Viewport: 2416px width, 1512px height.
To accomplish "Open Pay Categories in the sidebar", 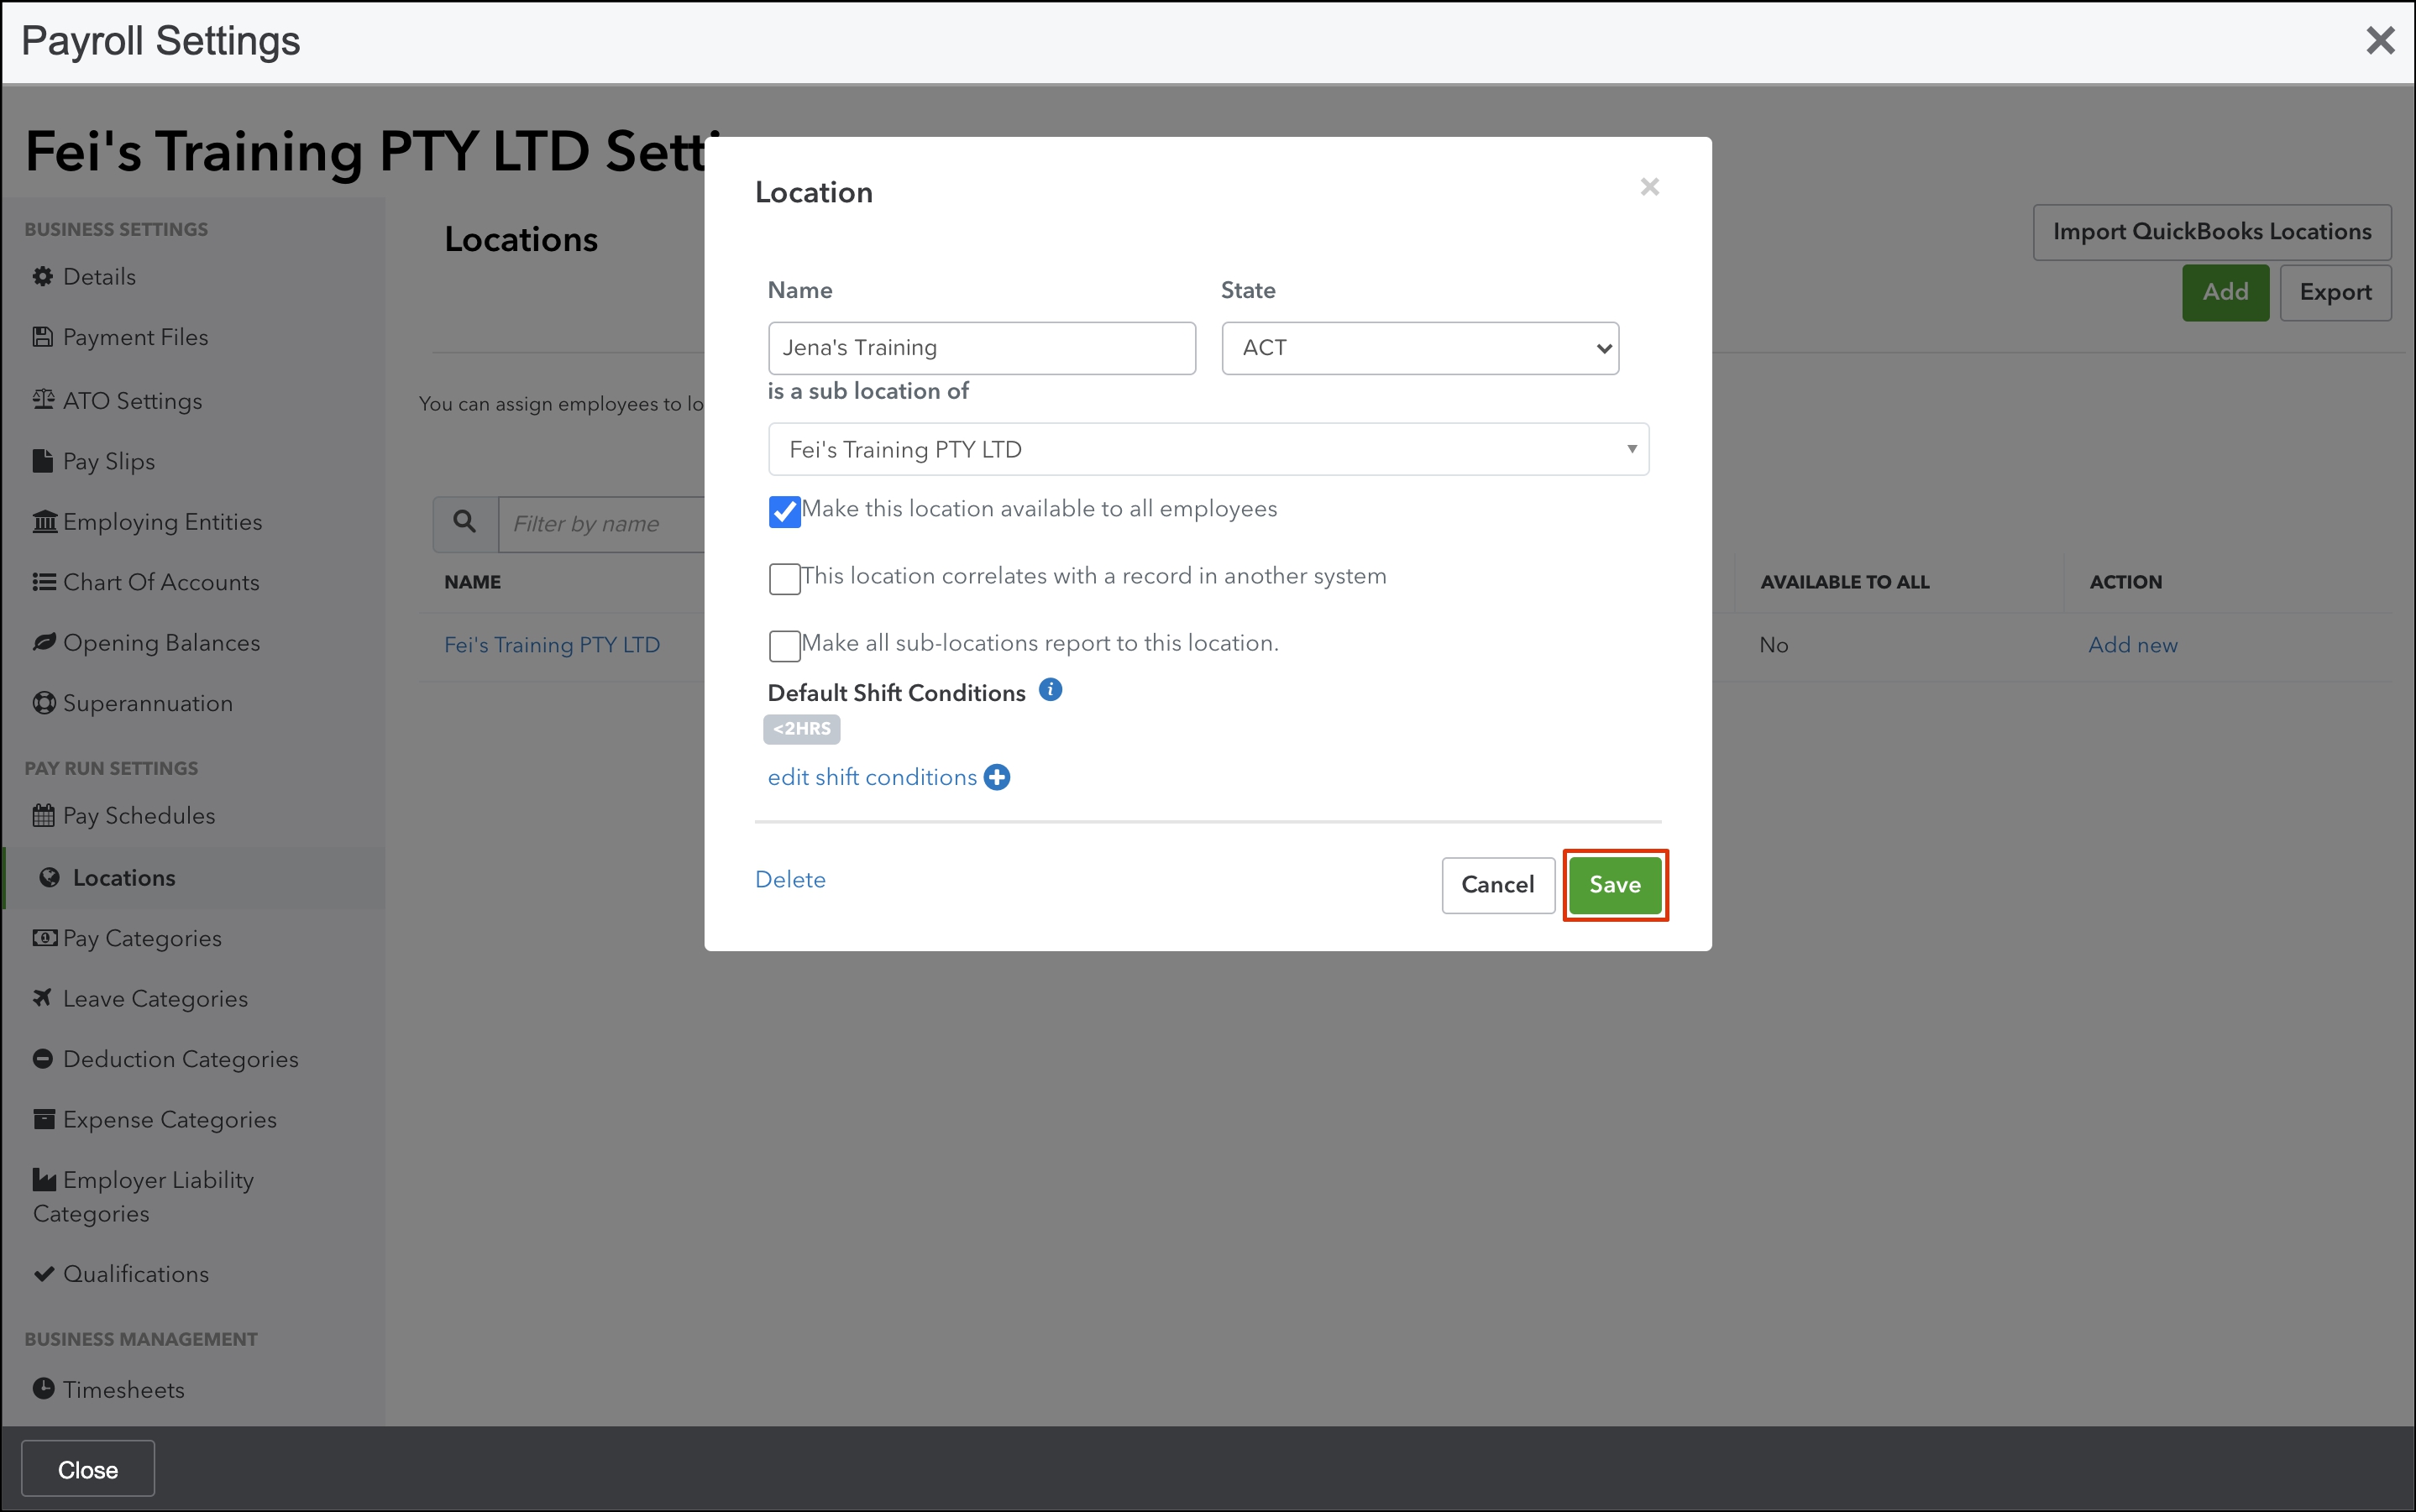I will tap(142, 938).
